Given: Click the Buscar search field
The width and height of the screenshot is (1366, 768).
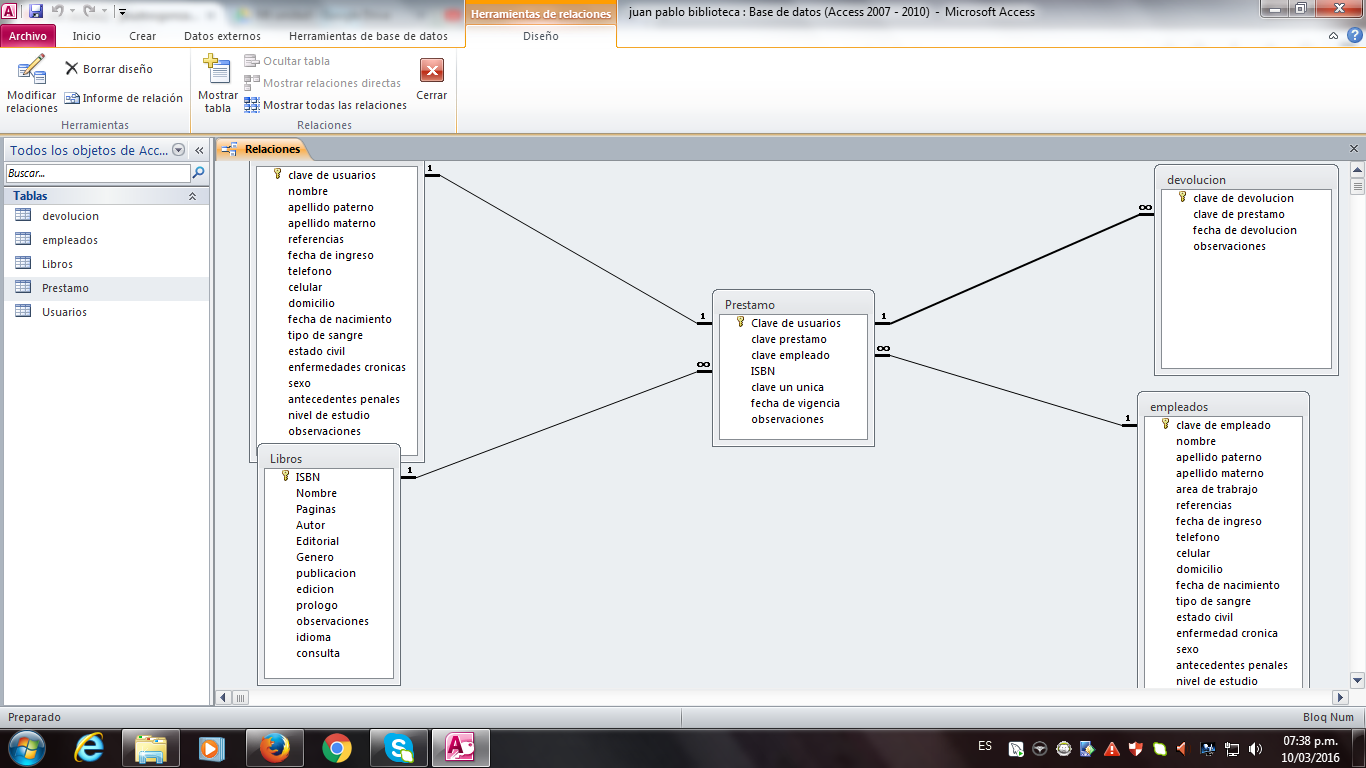Looking at the screenshot, I should pos(97,173).
